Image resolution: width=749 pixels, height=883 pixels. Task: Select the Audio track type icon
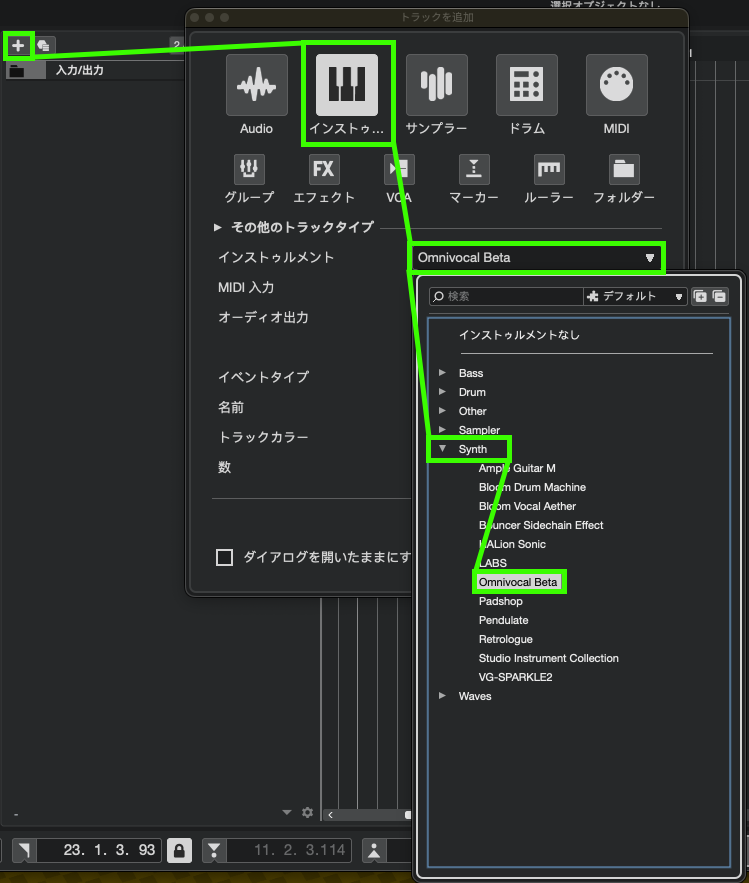click(256, 86)
